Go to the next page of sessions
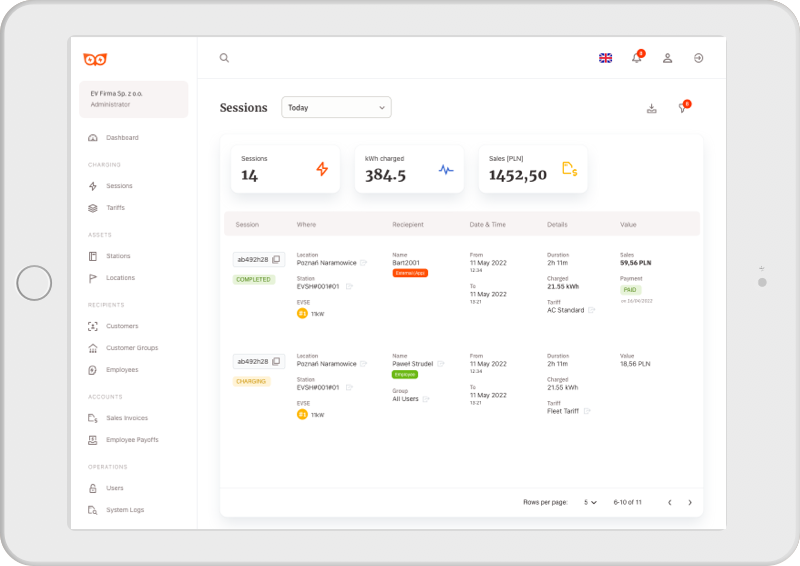 (x=690, y=502)
